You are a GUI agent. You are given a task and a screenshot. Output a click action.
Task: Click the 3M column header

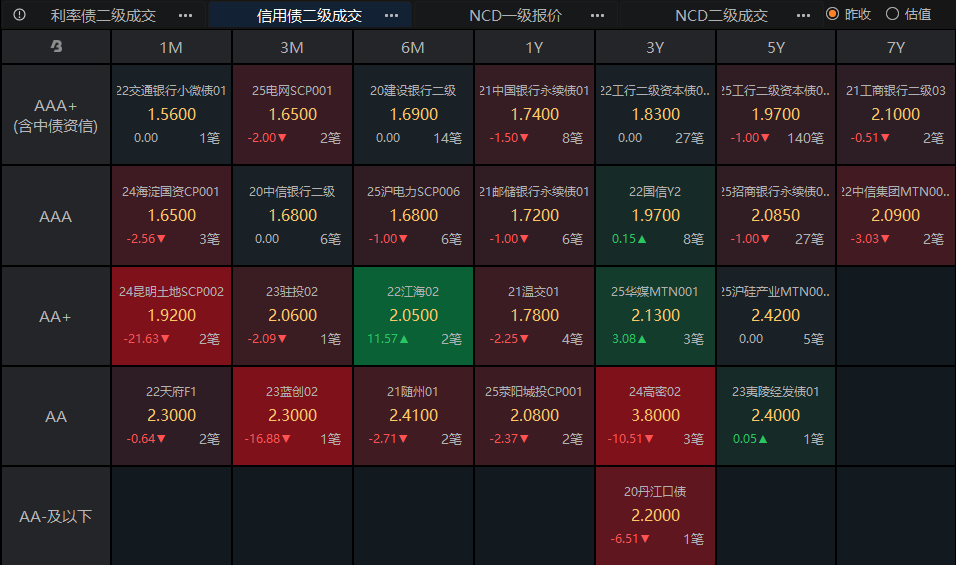(292, 47)
